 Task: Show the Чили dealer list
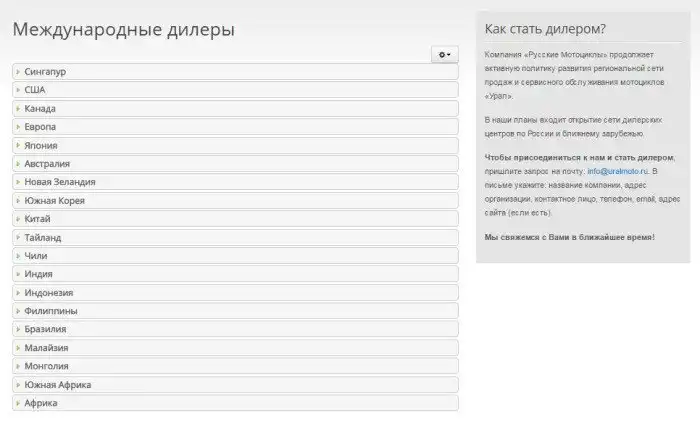36,256
